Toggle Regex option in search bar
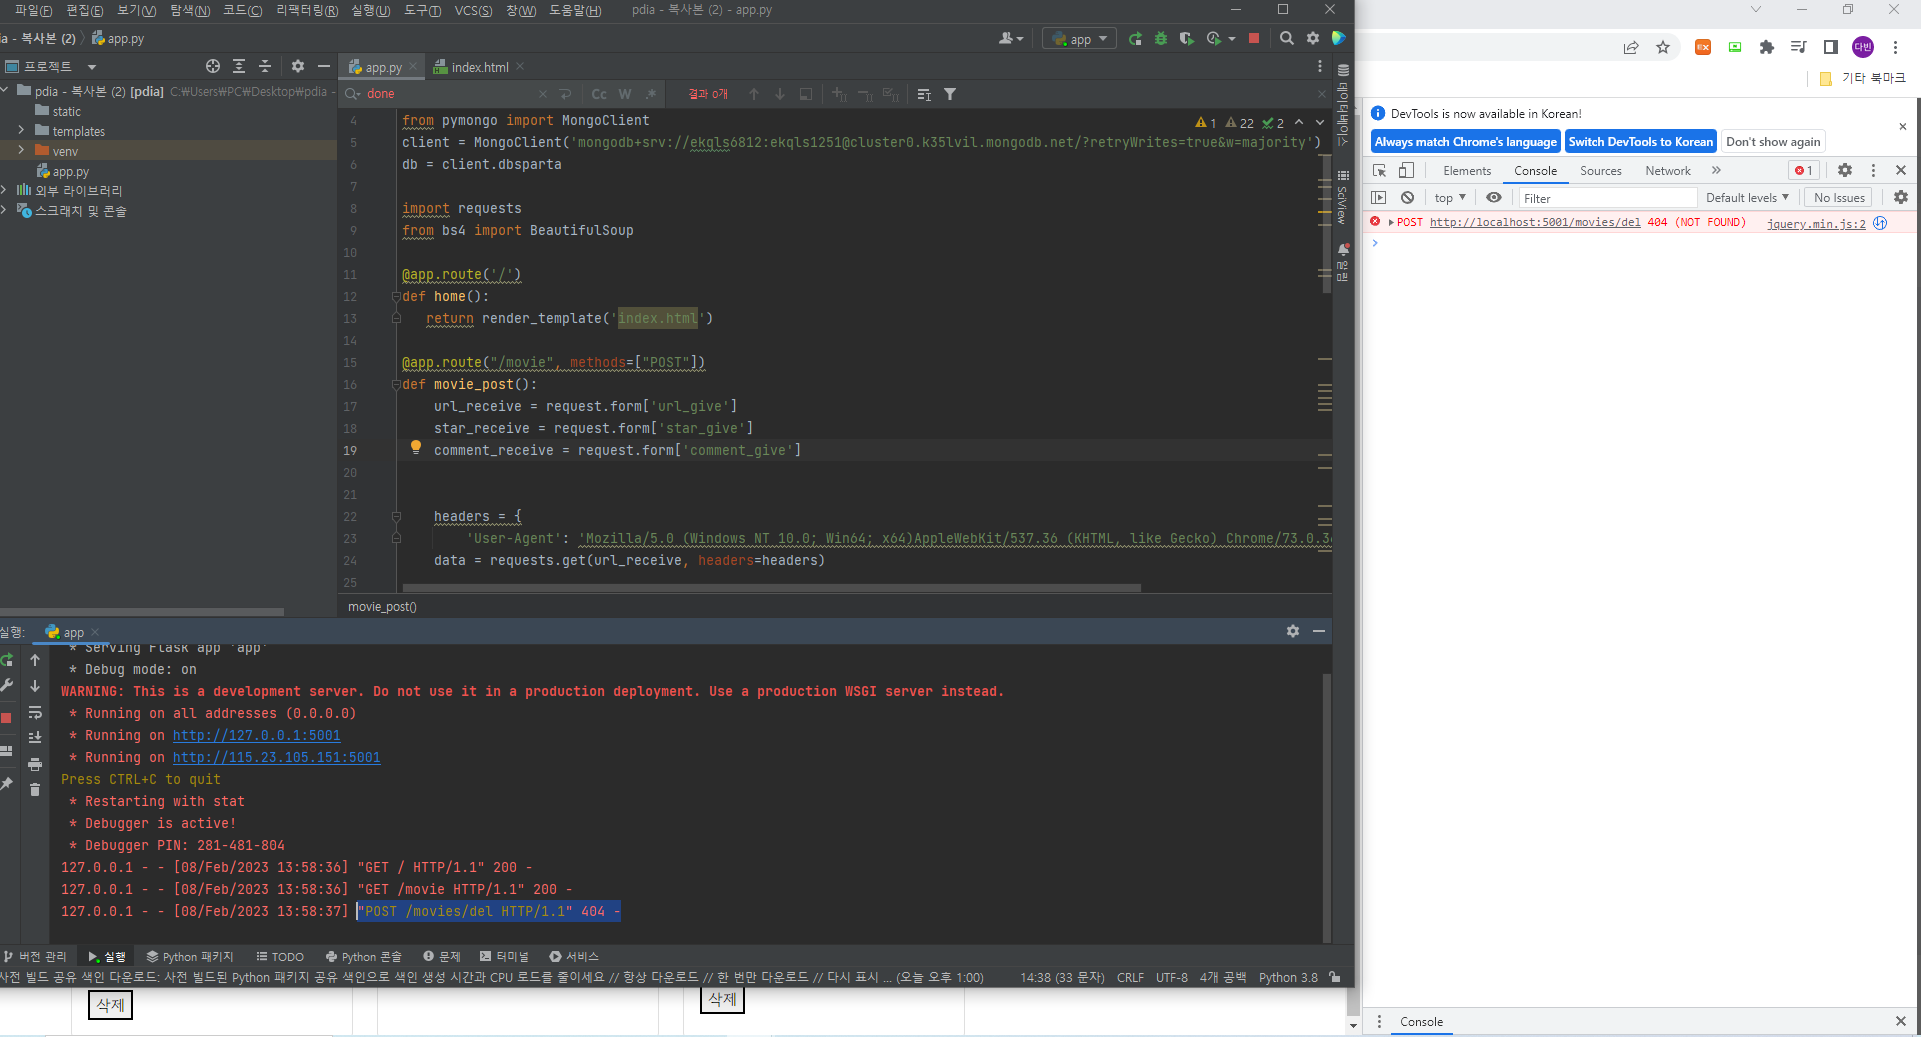The height and width of the screenshot is (1037, 1921). coord(651,94)
